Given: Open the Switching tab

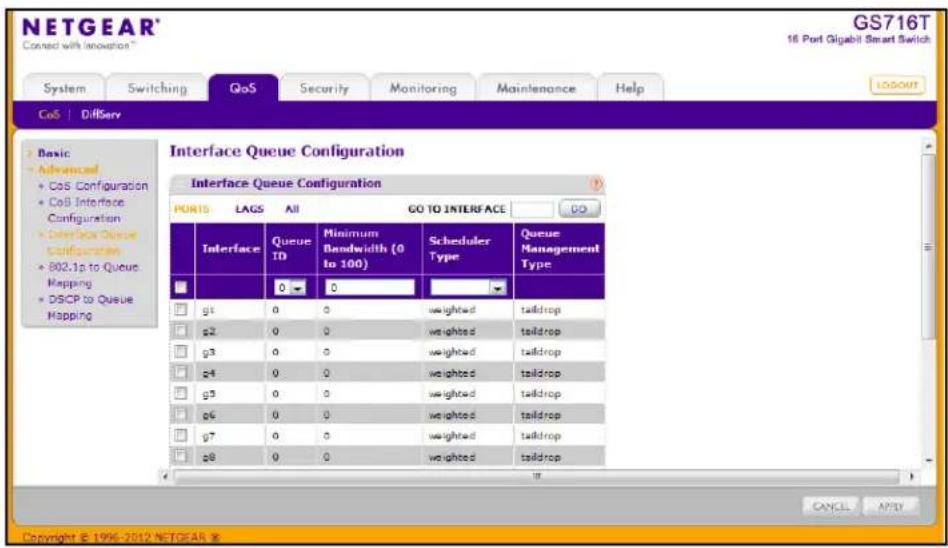Looking at the screenshot, I should tap(157, 88).
